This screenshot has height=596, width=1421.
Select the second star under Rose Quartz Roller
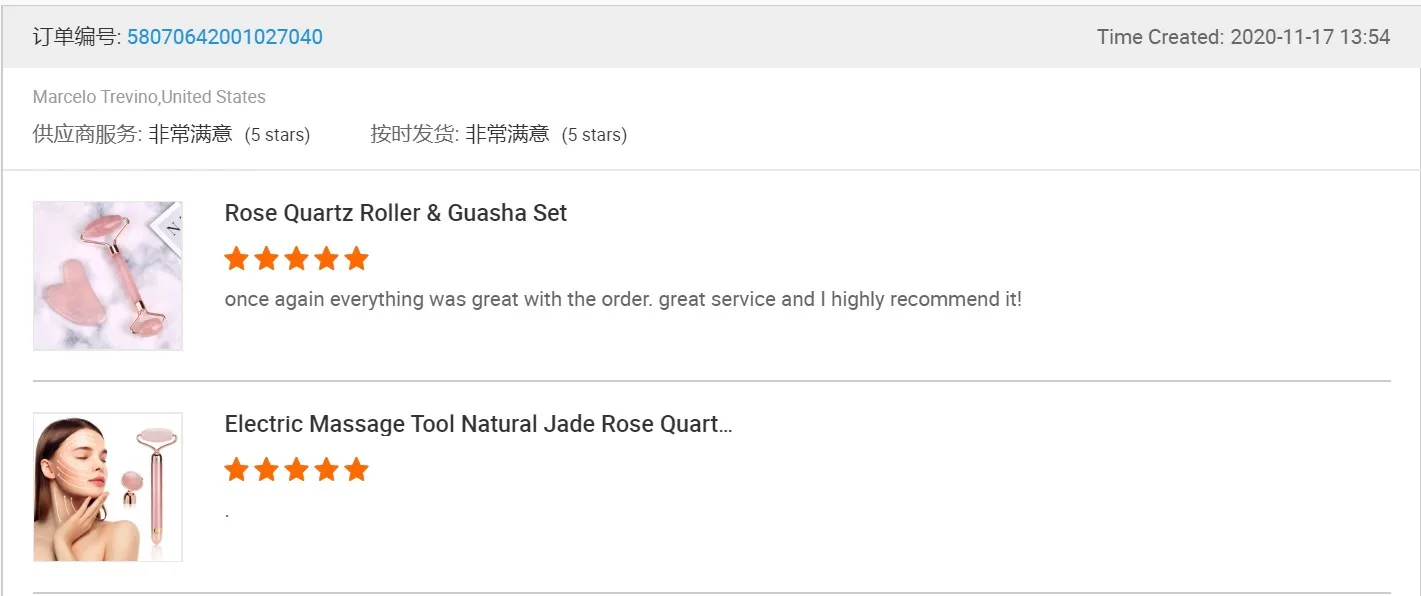[x=266, y=259]
